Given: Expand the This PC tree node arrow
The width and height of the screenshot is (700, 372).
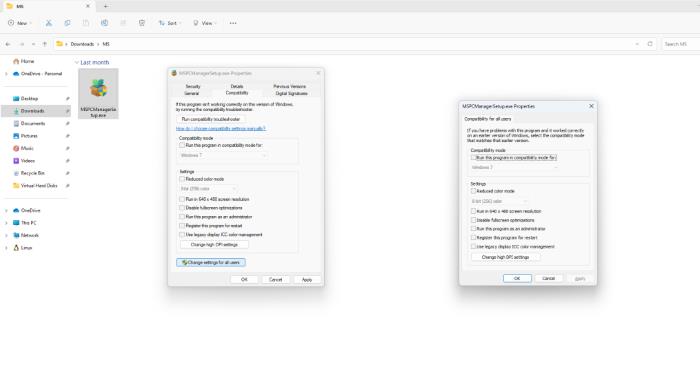Looking at the screenshot, I should 6,223.
